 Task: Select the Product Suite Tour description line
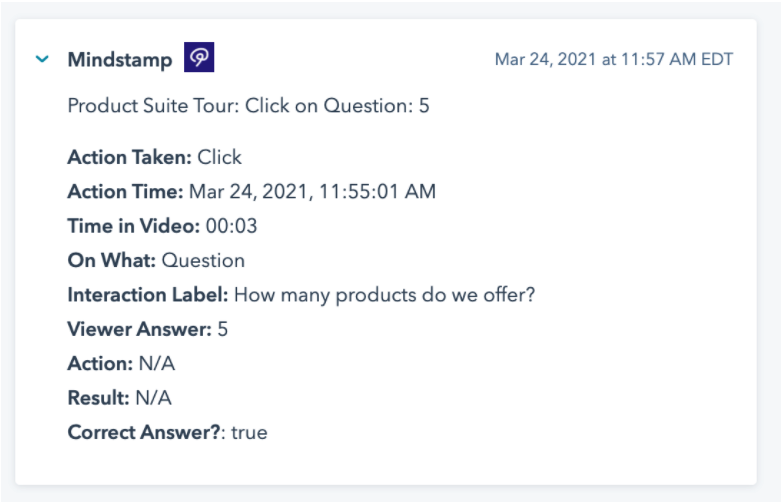(248, 105)
